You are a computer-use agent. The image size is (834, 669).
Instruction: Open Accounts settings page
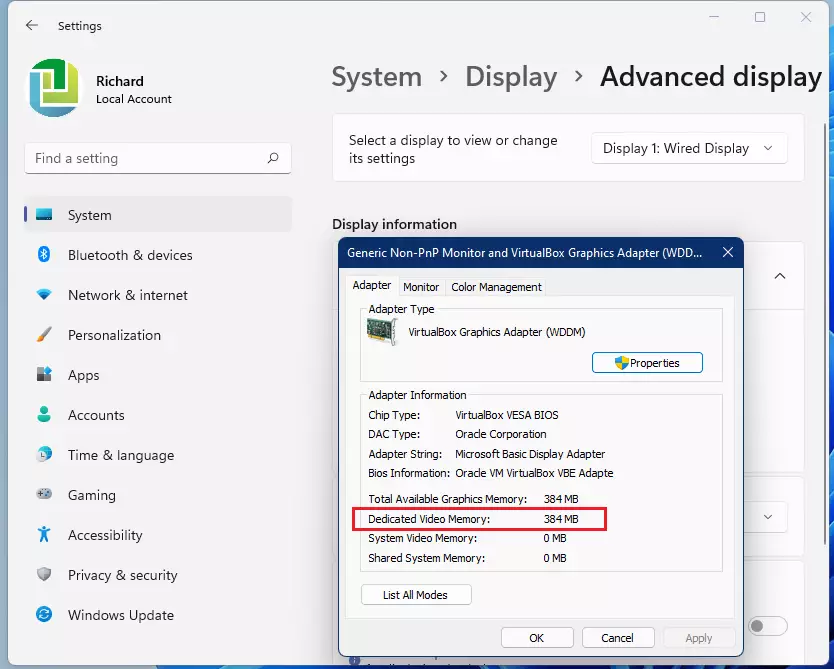coord(158,415)
